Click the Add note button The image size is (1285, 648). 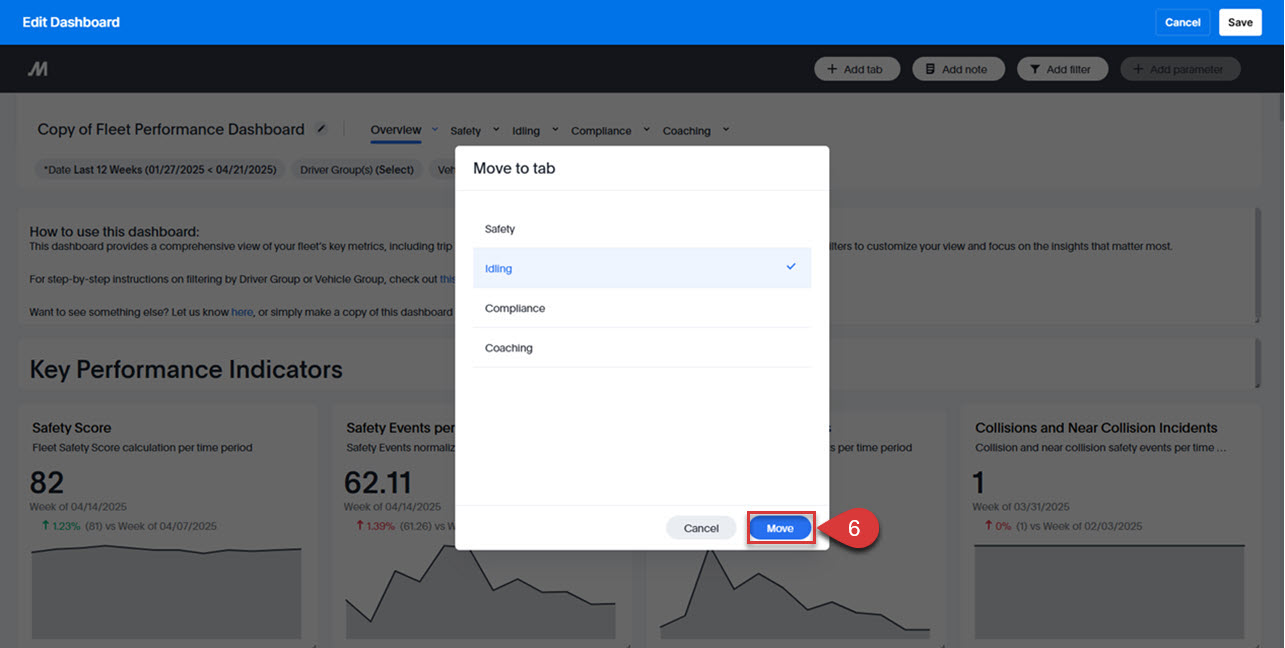[959, 69]
